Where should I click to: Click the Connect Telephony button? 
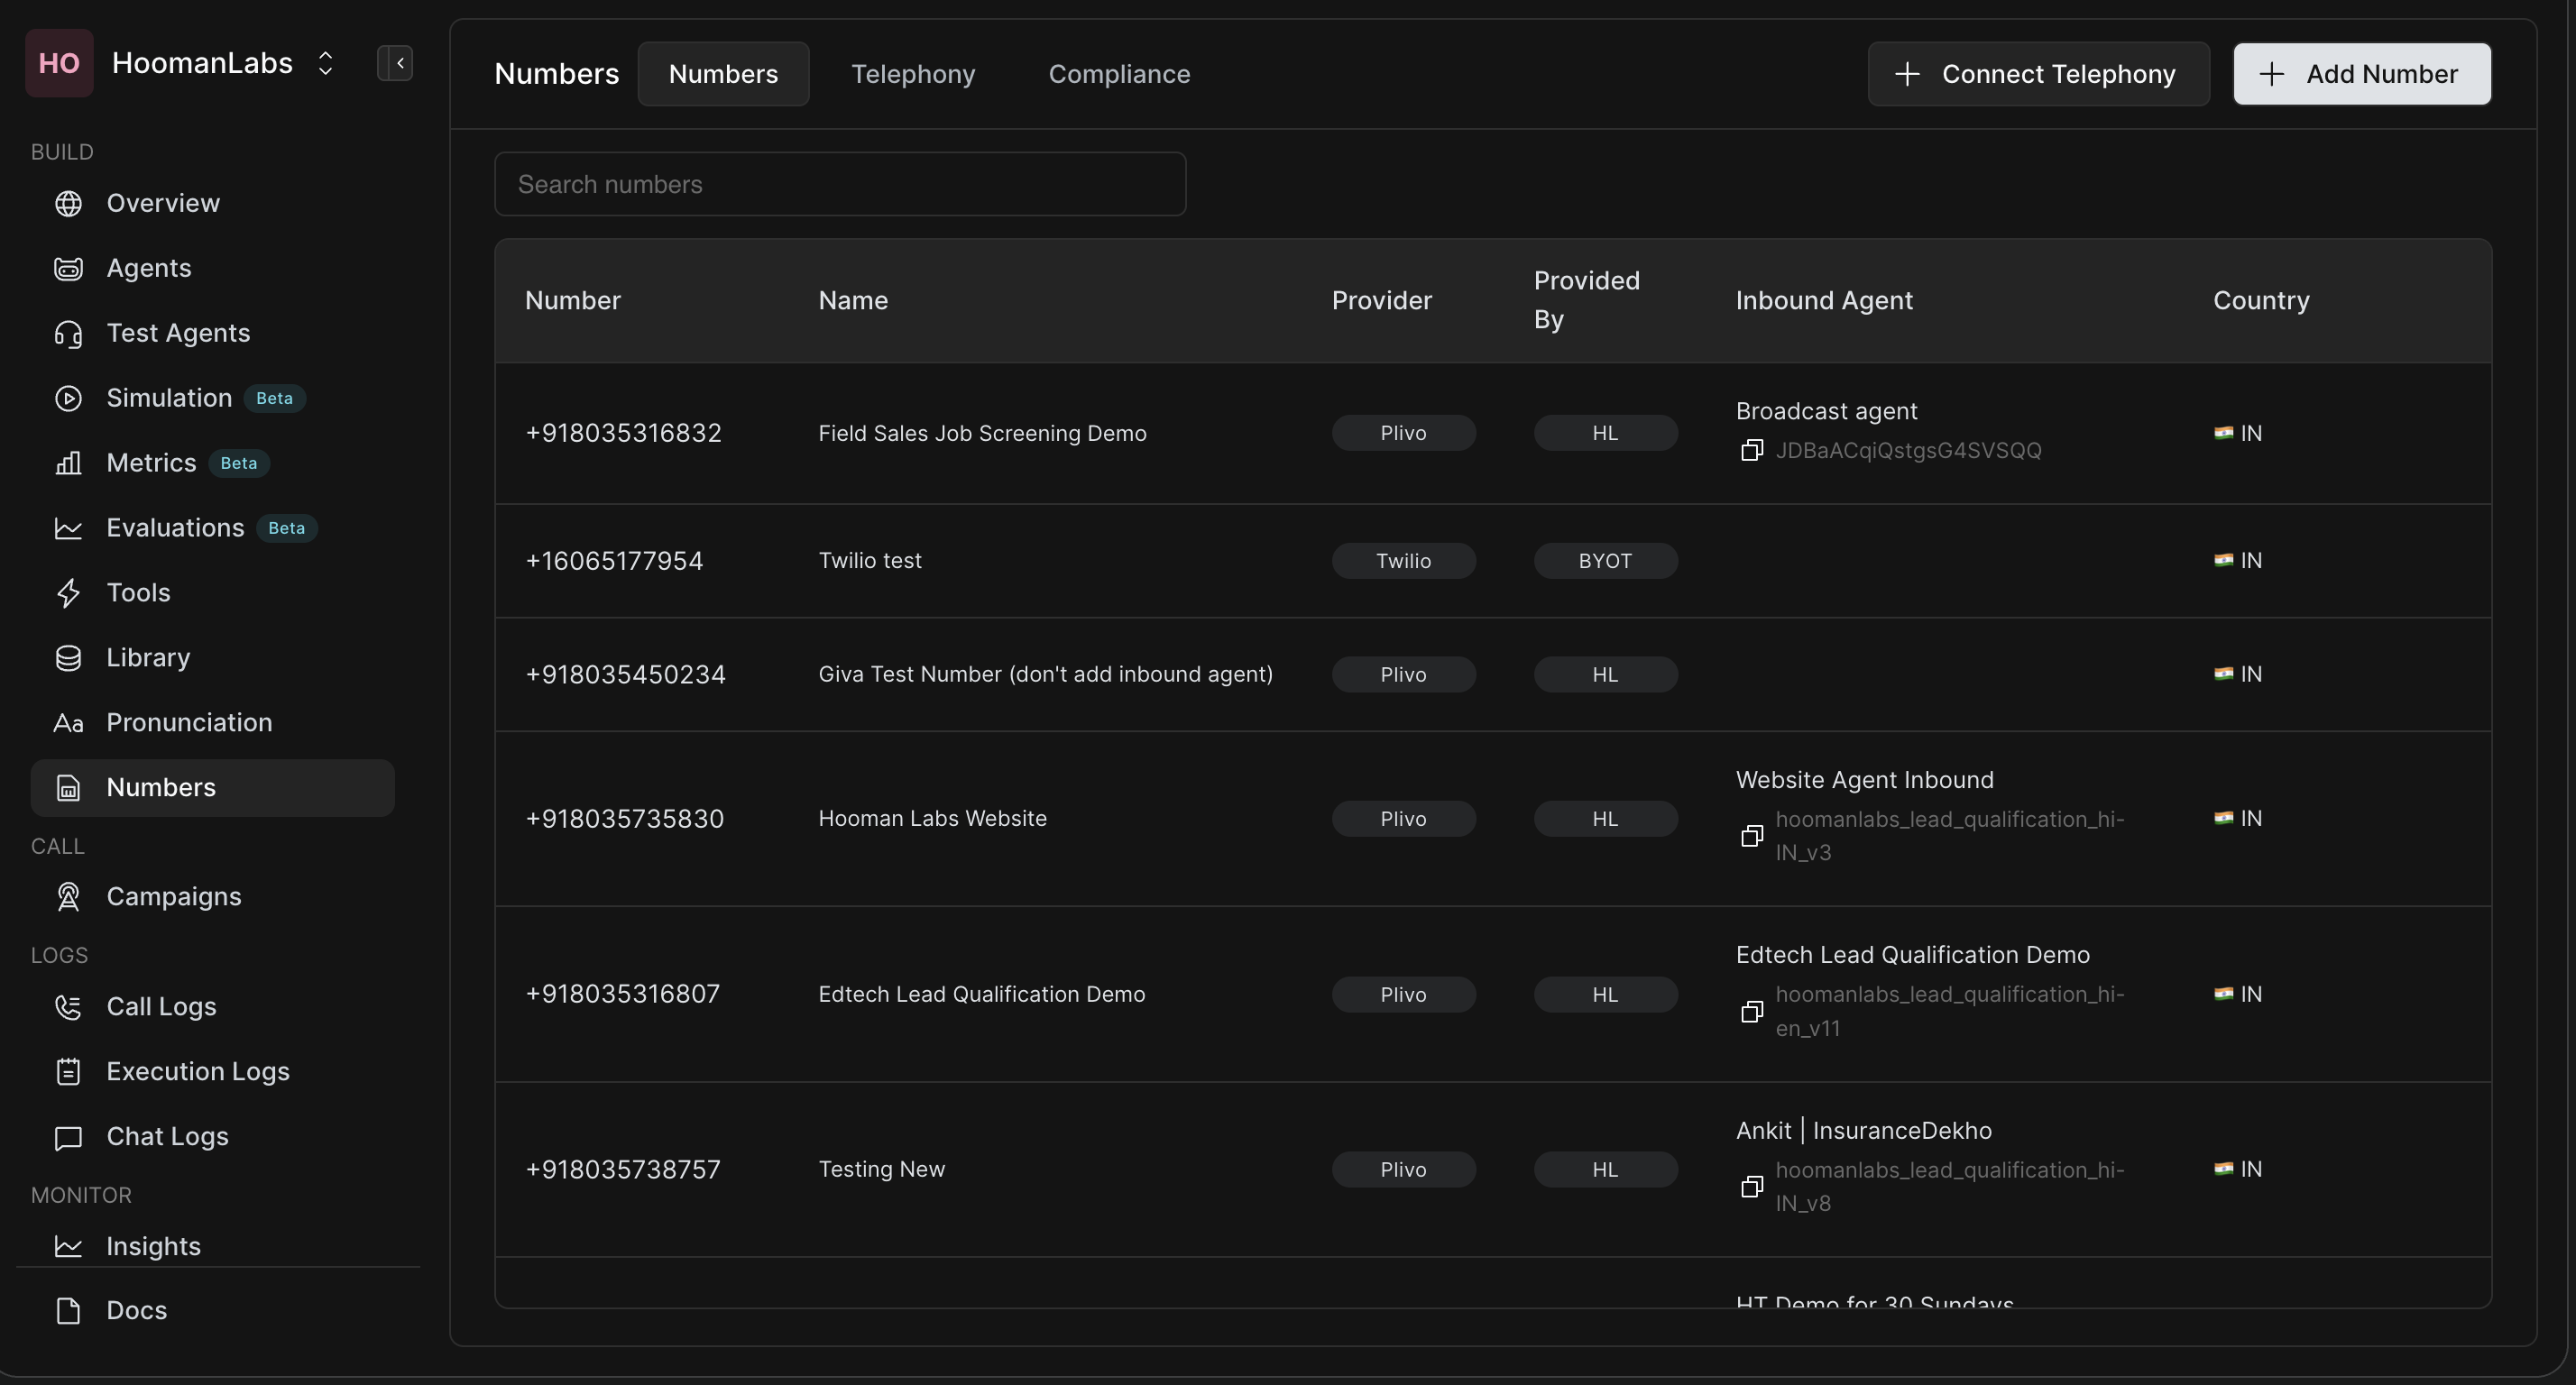click(x=2038, y=74)
